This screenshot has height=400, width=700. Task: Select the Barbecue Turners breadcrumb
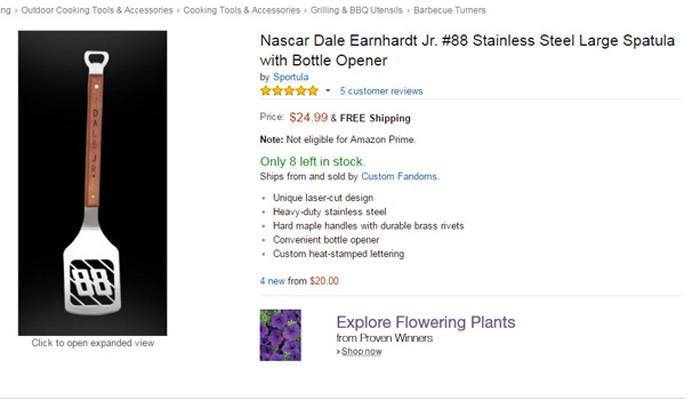point(449,10)
